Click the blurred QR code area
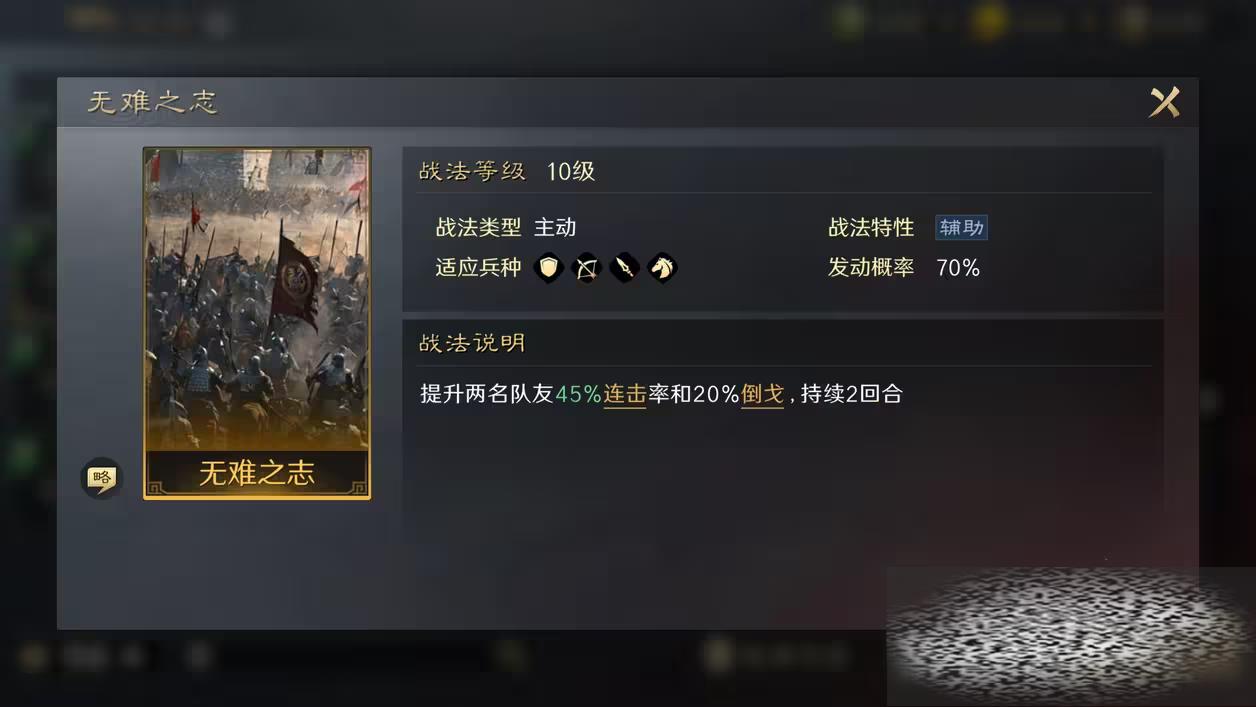 pyautogui.click(x=1070, y=636)
